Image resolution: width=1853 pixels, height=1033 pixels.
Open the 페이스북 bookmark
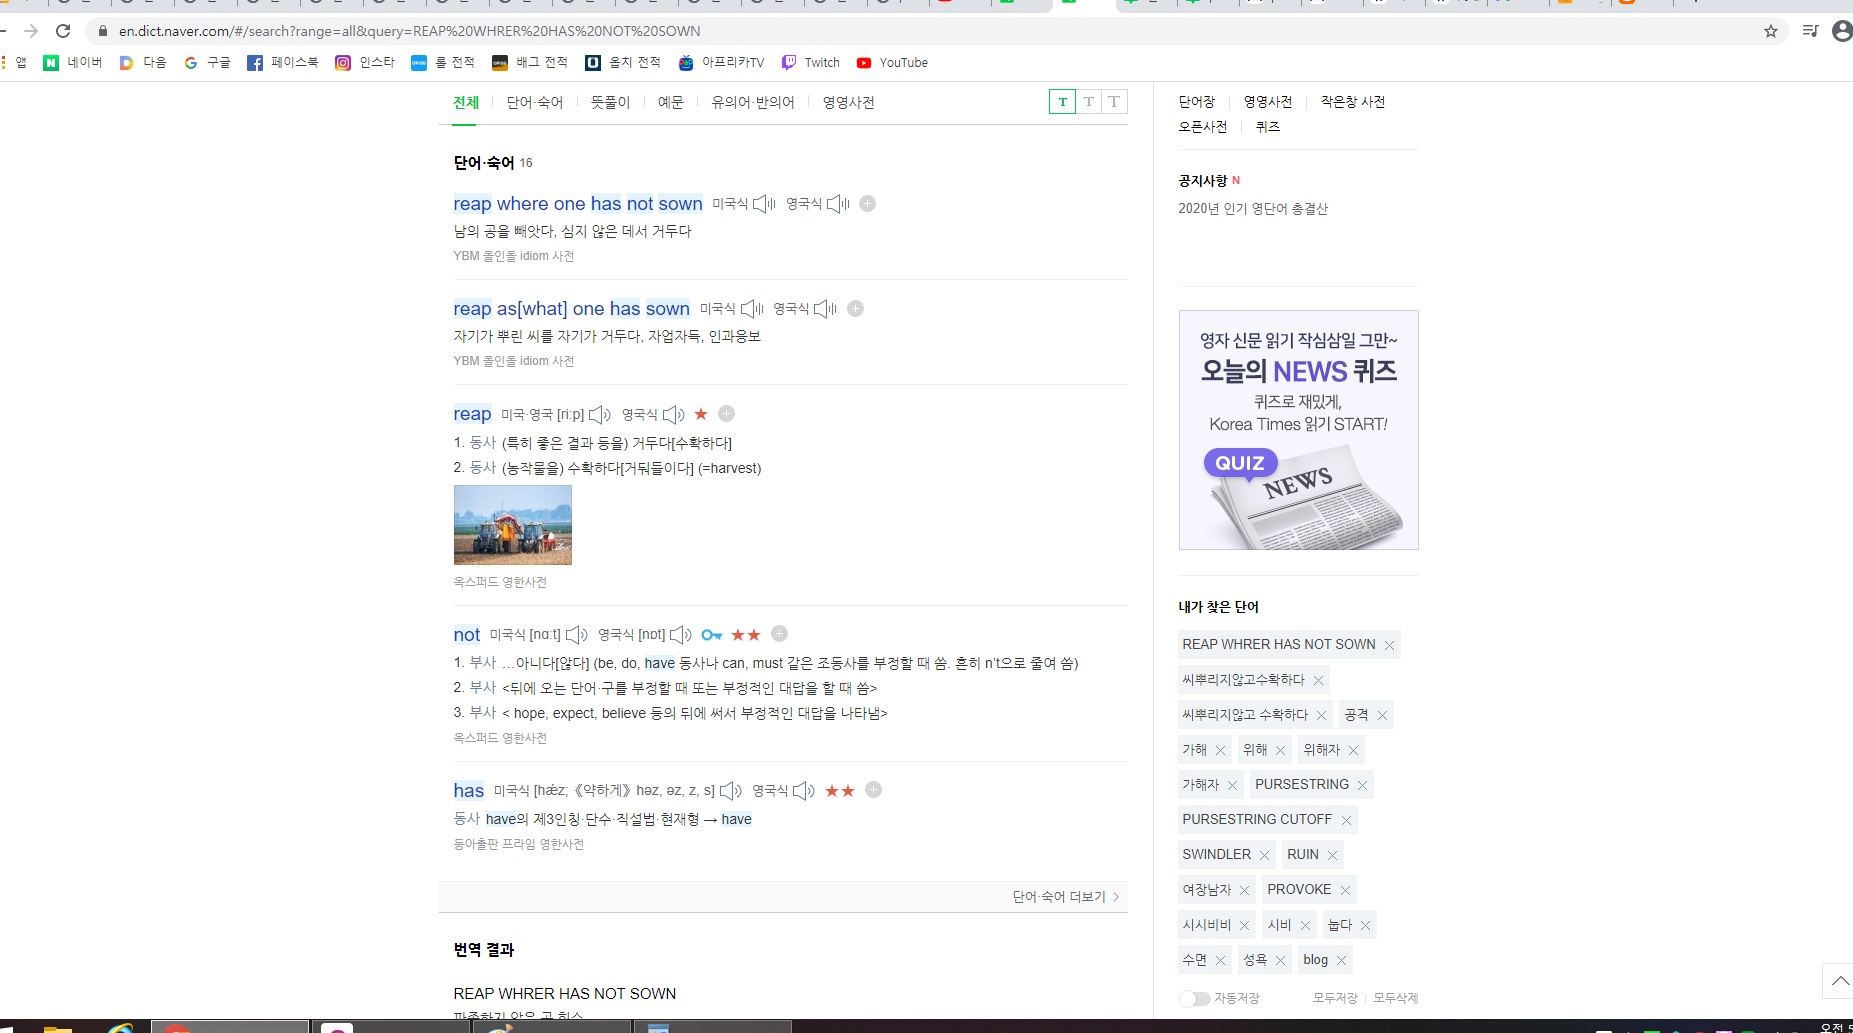(283, 62)
